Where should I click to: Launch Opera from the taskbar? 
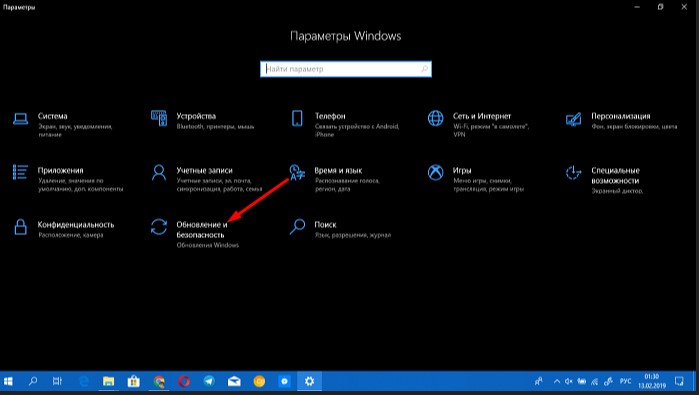[x=184, y=382]
